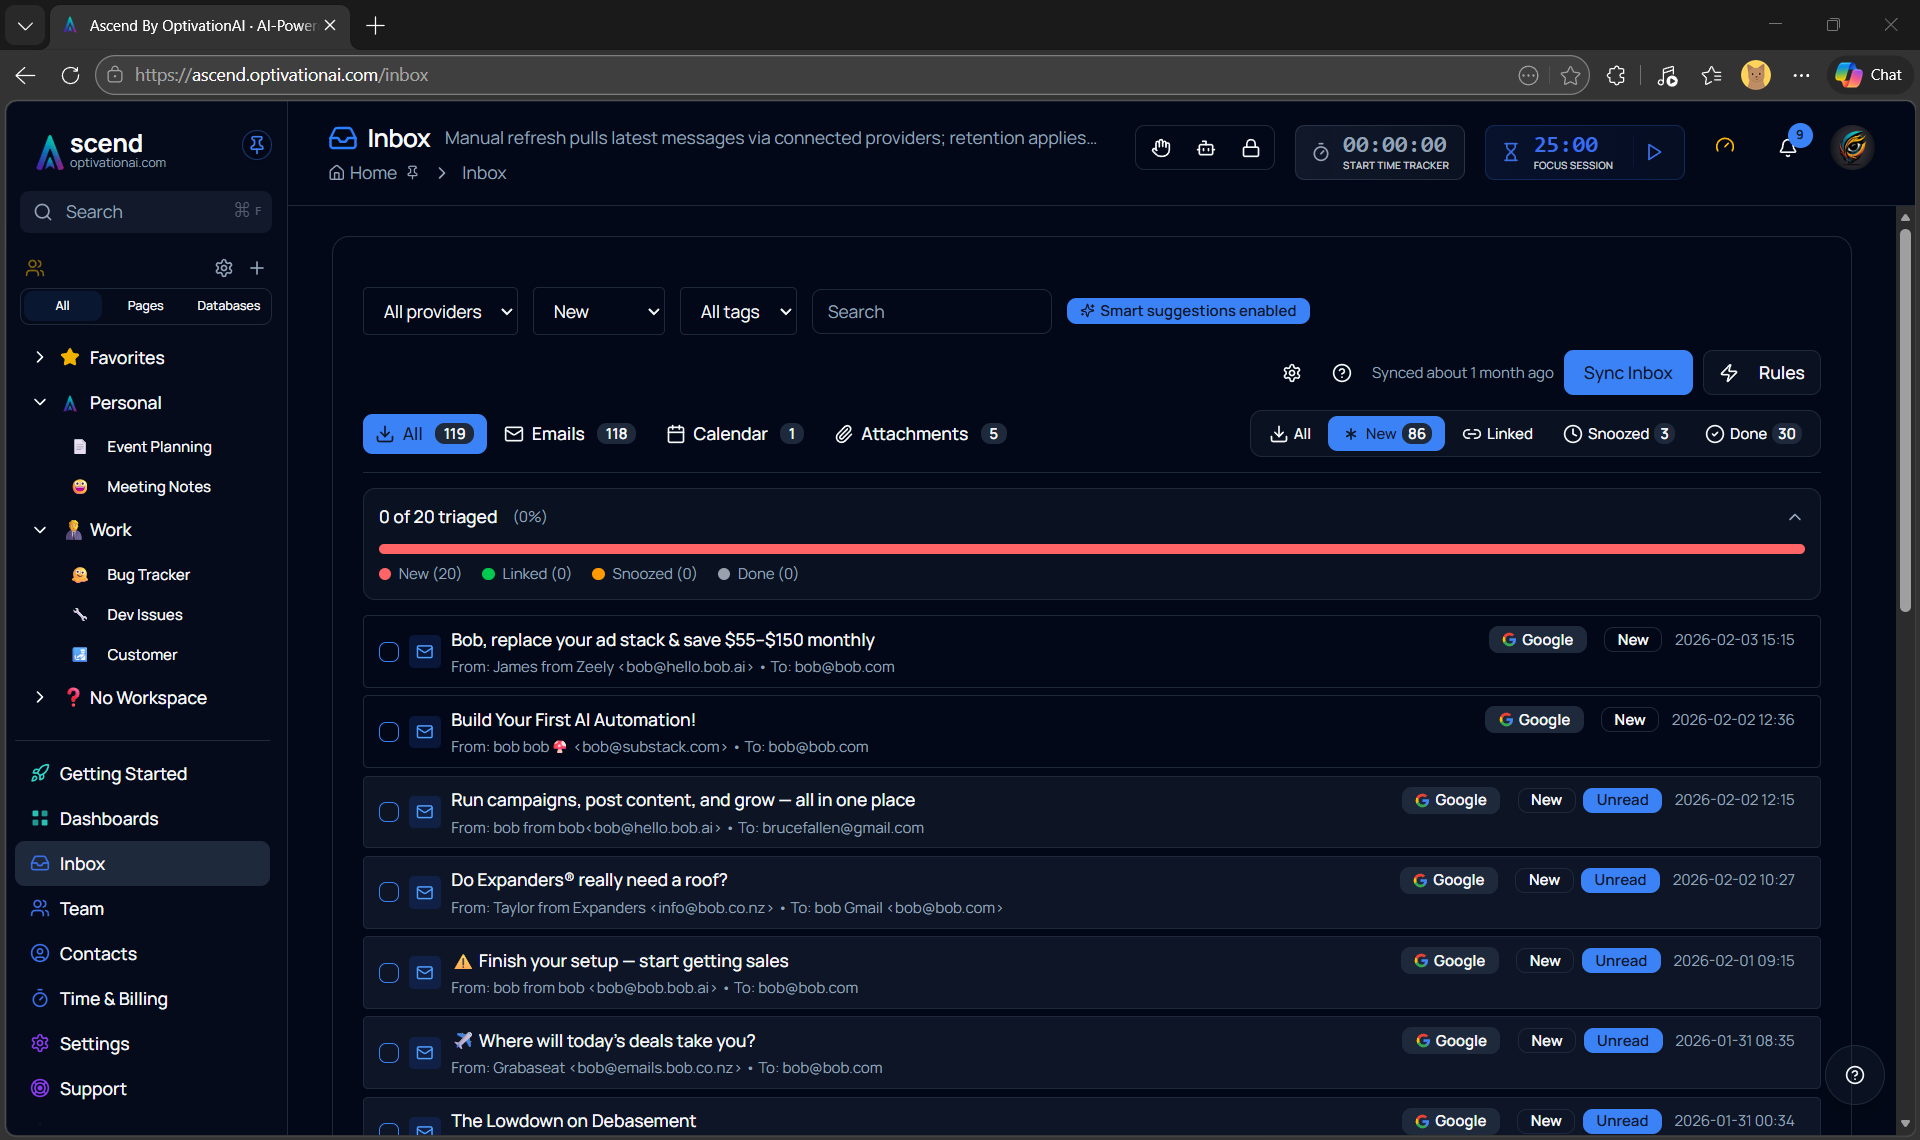Click the red triage progress bar
The height and width of the screenshot is (1140, 1920).
tap(1091, 549)
